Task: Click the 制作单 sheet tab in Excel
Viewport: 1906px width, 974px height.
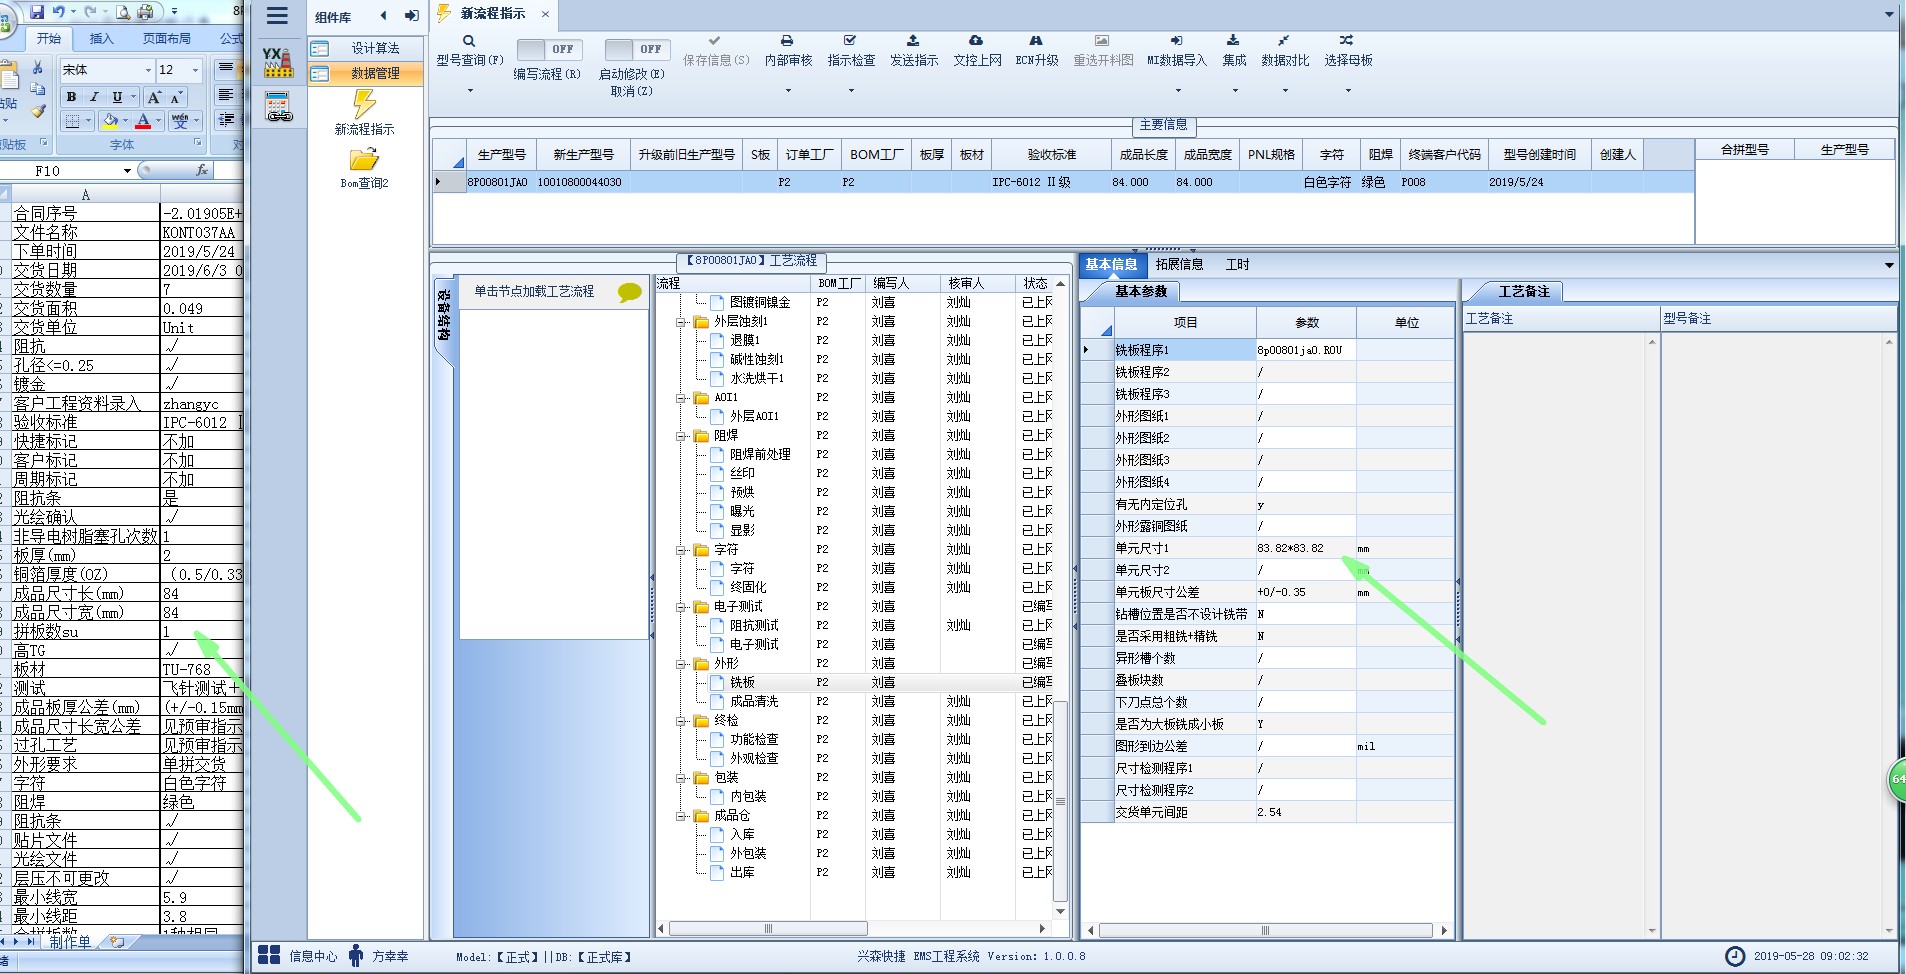Action: [70, 942]
